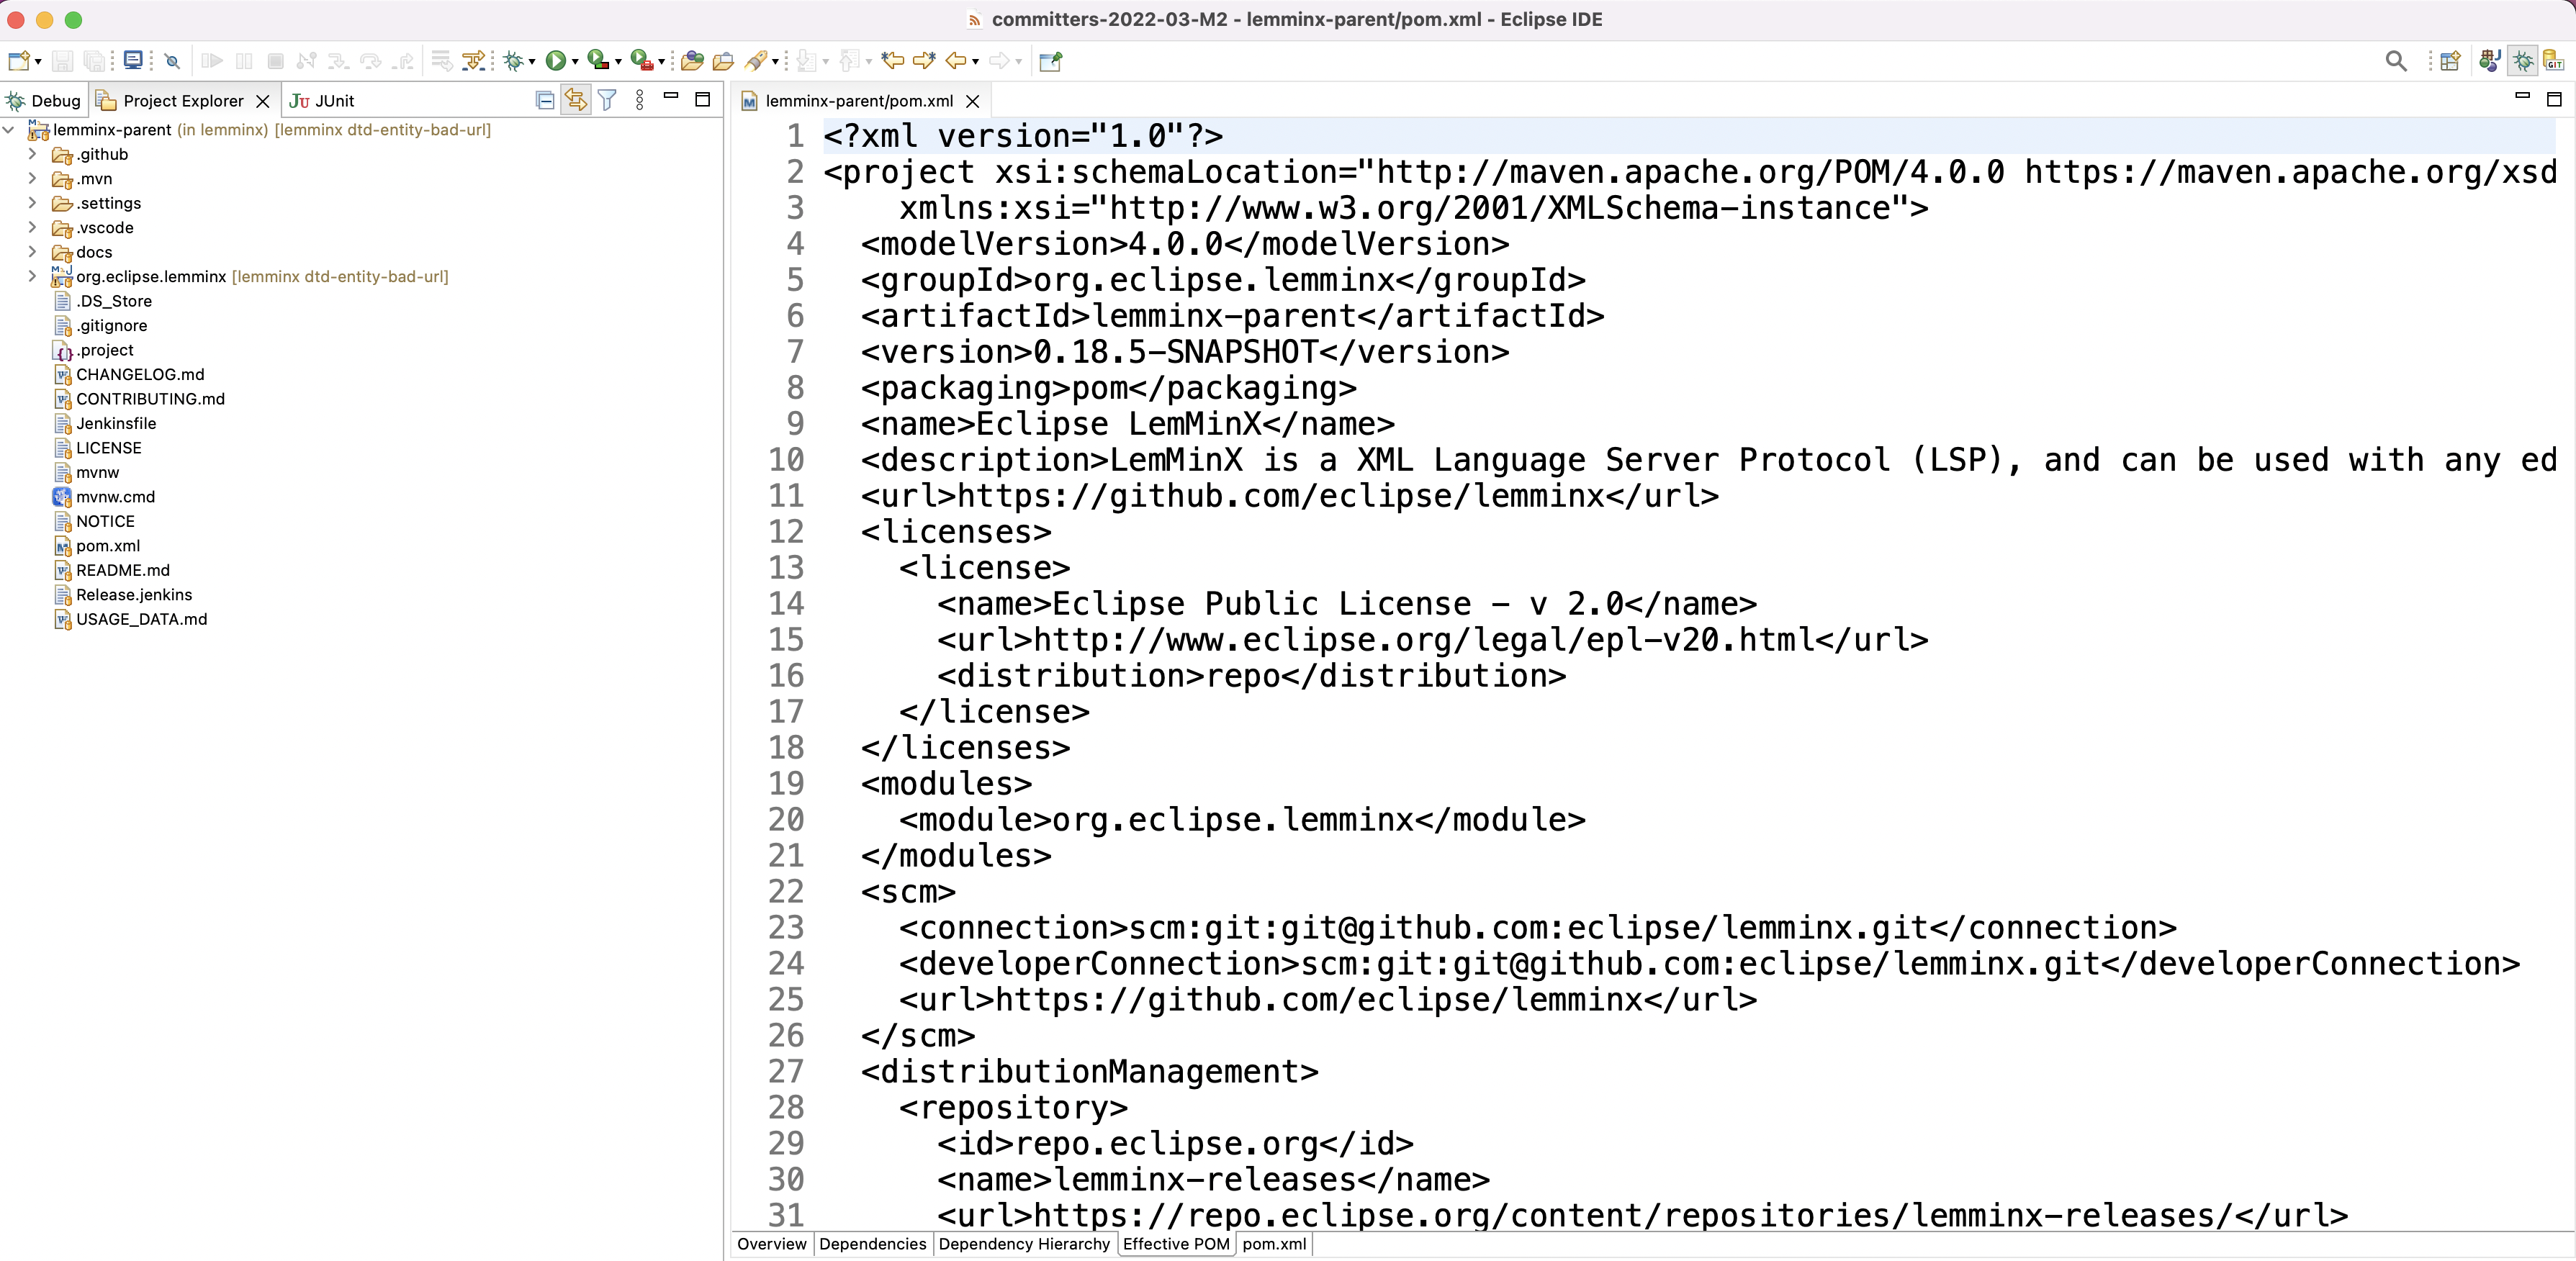Click the Coverage run icon

pyautogui.click(x=598, y=61)
